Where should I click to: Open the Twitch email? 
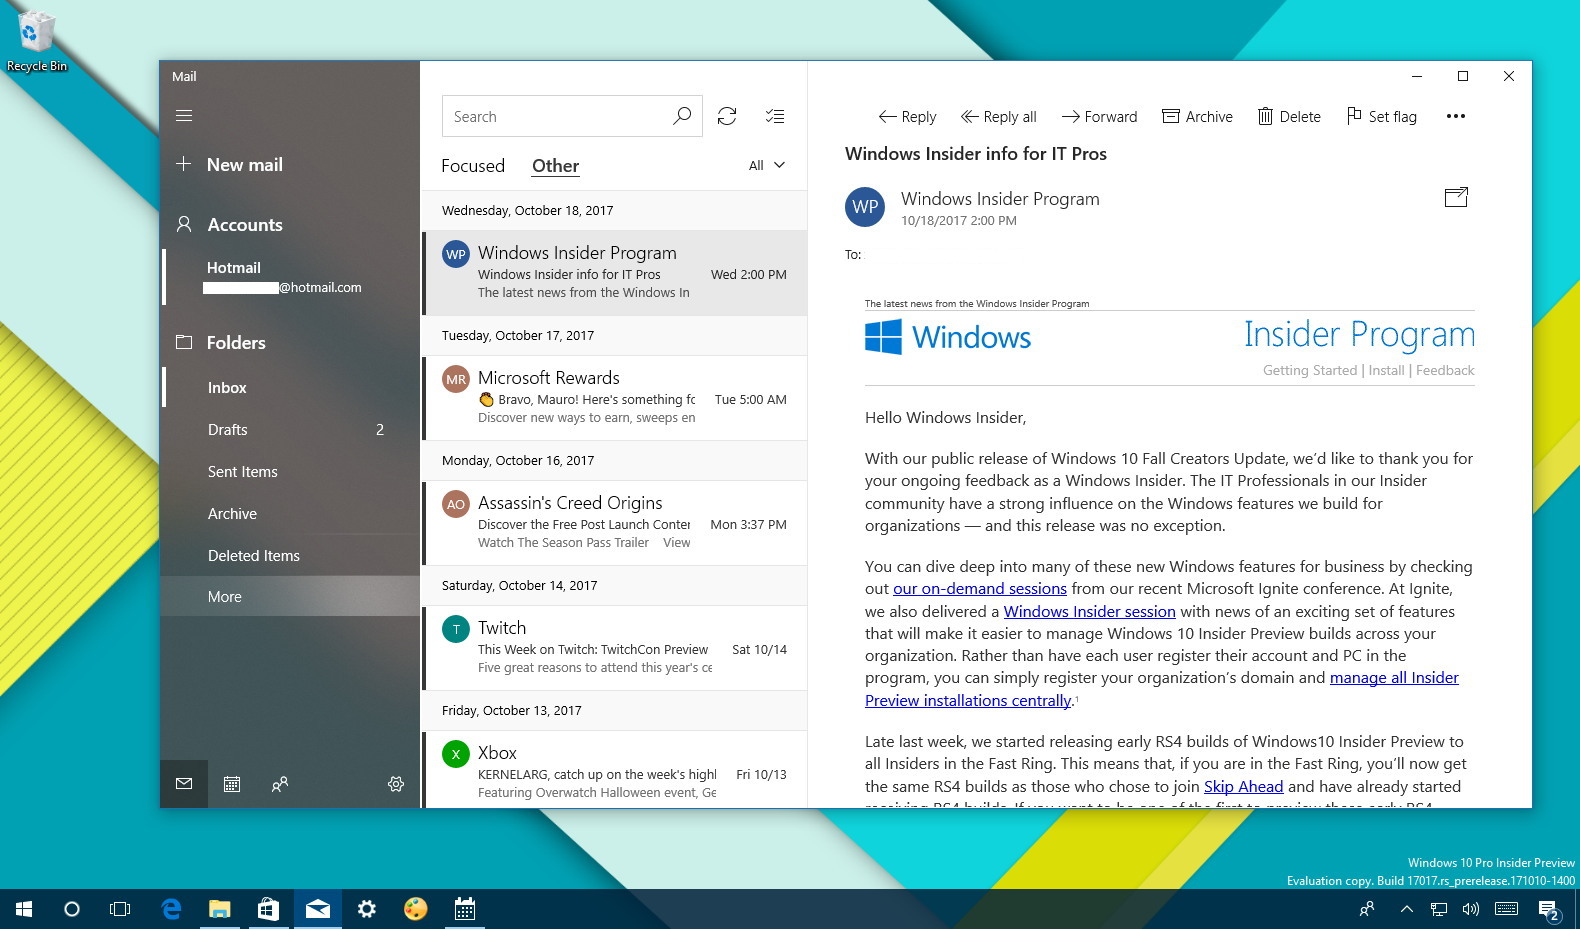click(x=615, y=648)
